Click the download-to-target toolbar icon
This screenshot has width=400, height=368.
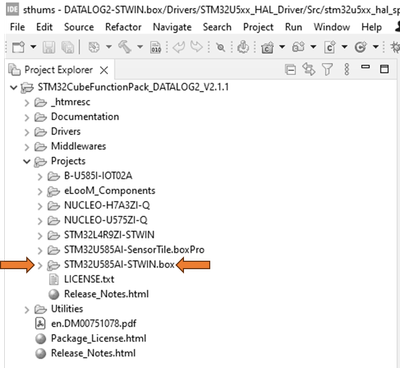(243, 47)
